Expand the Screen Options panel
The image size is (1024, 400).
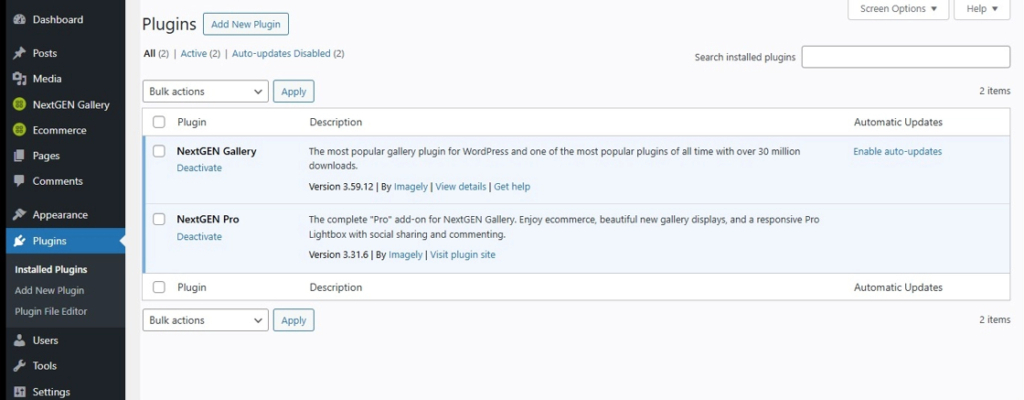[898, 9]
